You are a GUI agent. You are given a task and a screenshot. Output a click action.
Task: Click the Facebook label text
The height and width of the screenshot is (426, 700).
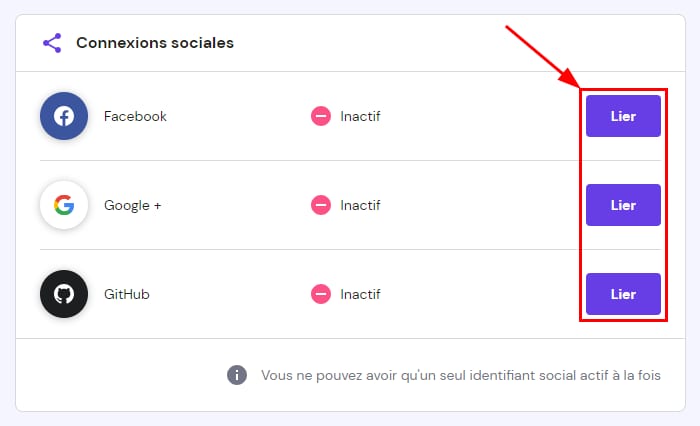[x=135, y=116]
